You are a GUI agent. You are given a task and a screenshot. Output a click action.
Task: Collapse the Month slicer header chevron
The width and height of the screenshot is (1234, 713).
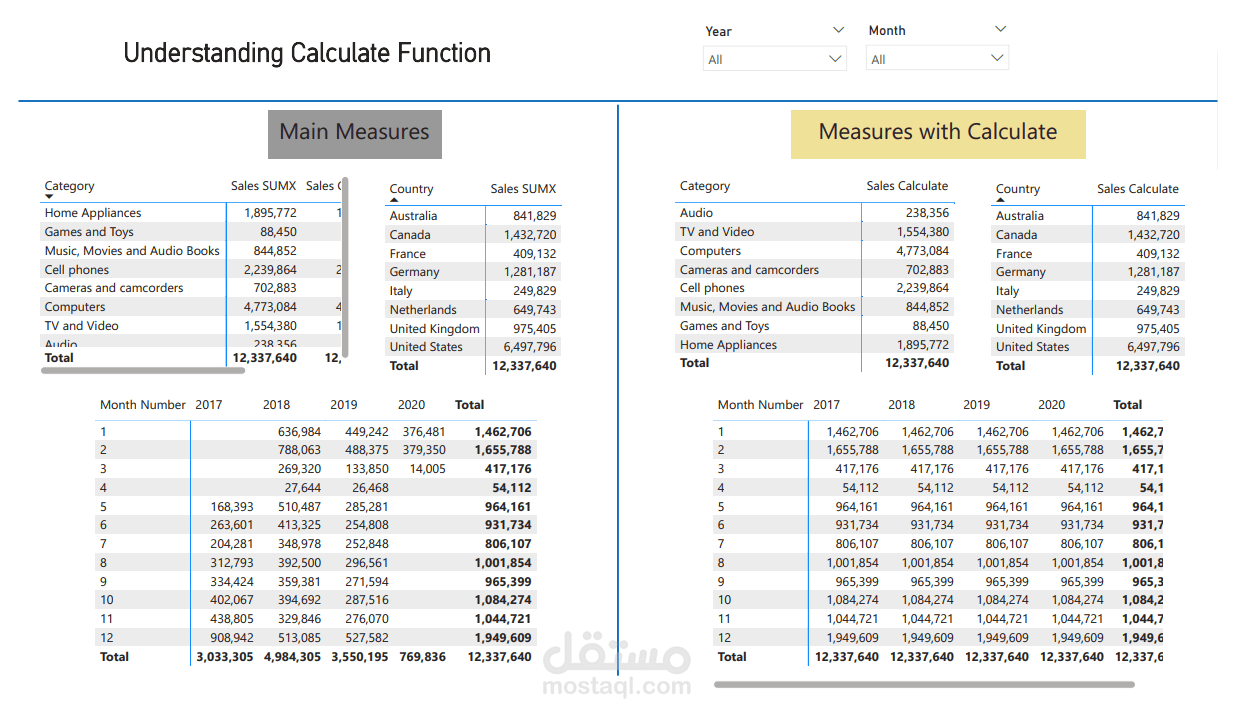pyautogui.click(x=1000, y=30)
